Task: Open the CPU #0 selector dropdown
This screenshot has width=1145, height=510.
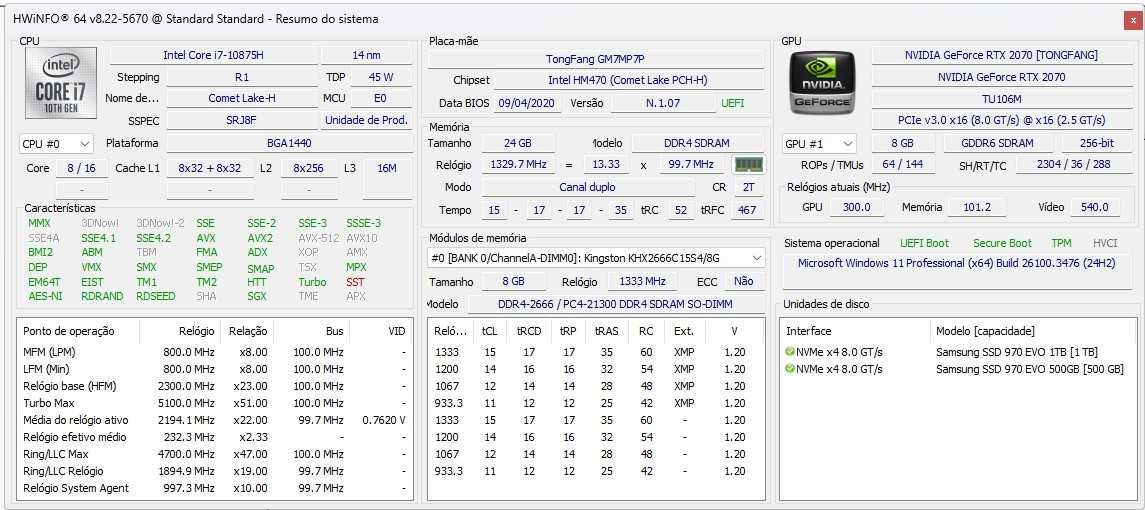Action: [56, 144]
